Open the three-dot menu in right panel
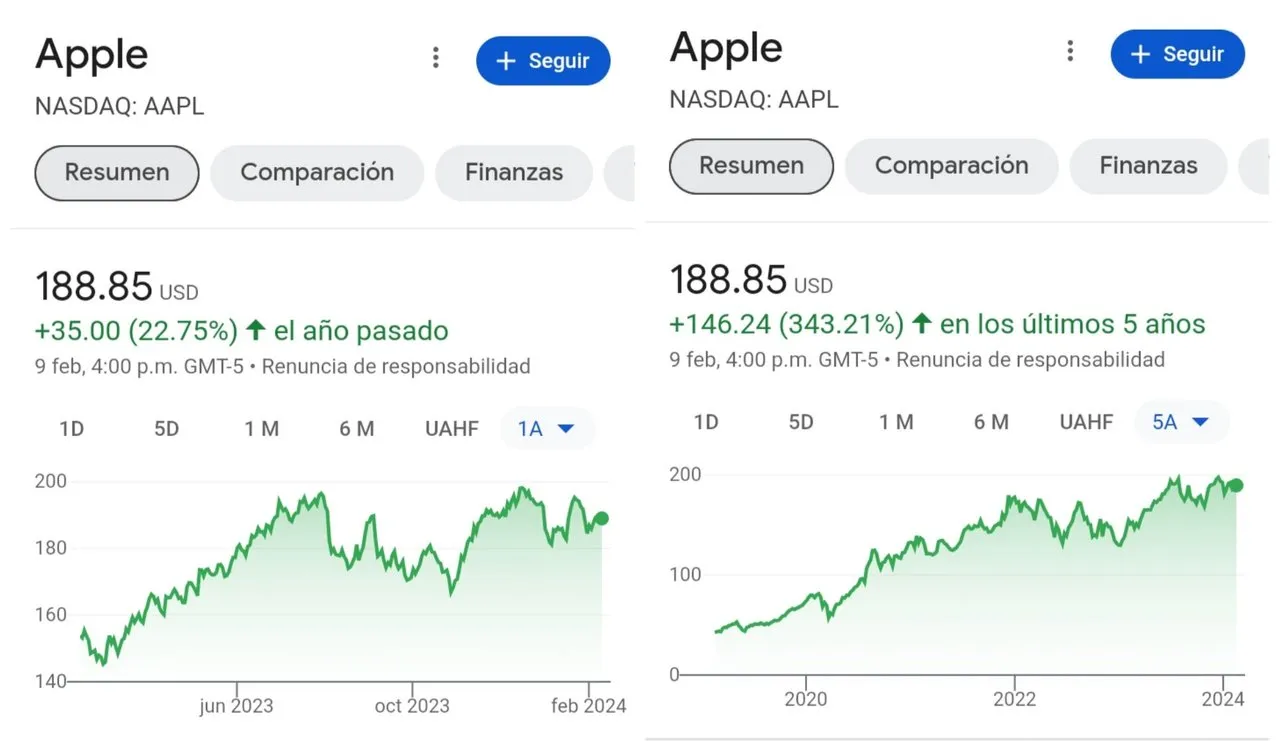This screenshot has width=1280, height=741. click(x=1070, y=51)
